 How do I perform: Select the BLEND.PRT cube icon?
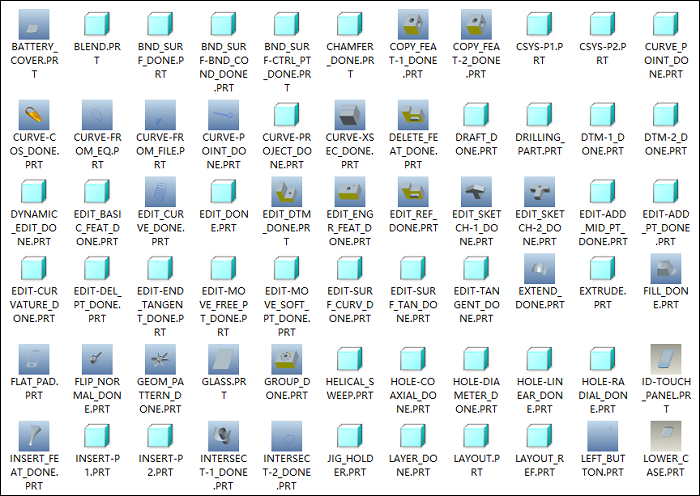point(97,24)
